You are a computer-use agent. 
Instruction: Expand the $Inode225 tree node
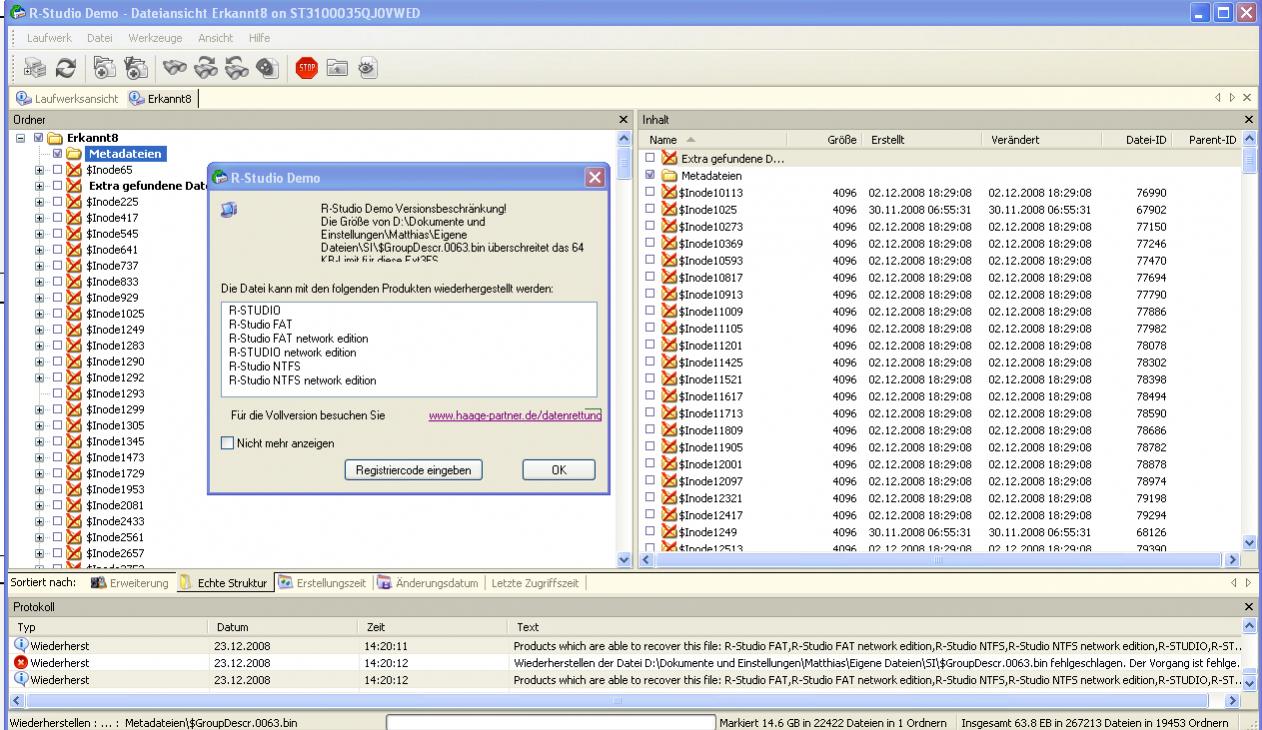click(x=40, y=201)
